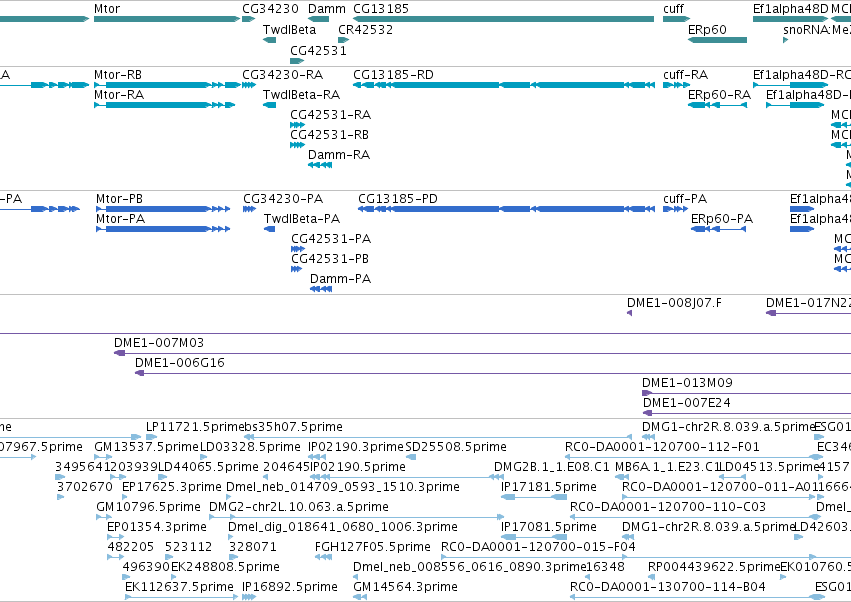Click the RC0-DA0001-130700-114-B04 label

coord(668,587)
